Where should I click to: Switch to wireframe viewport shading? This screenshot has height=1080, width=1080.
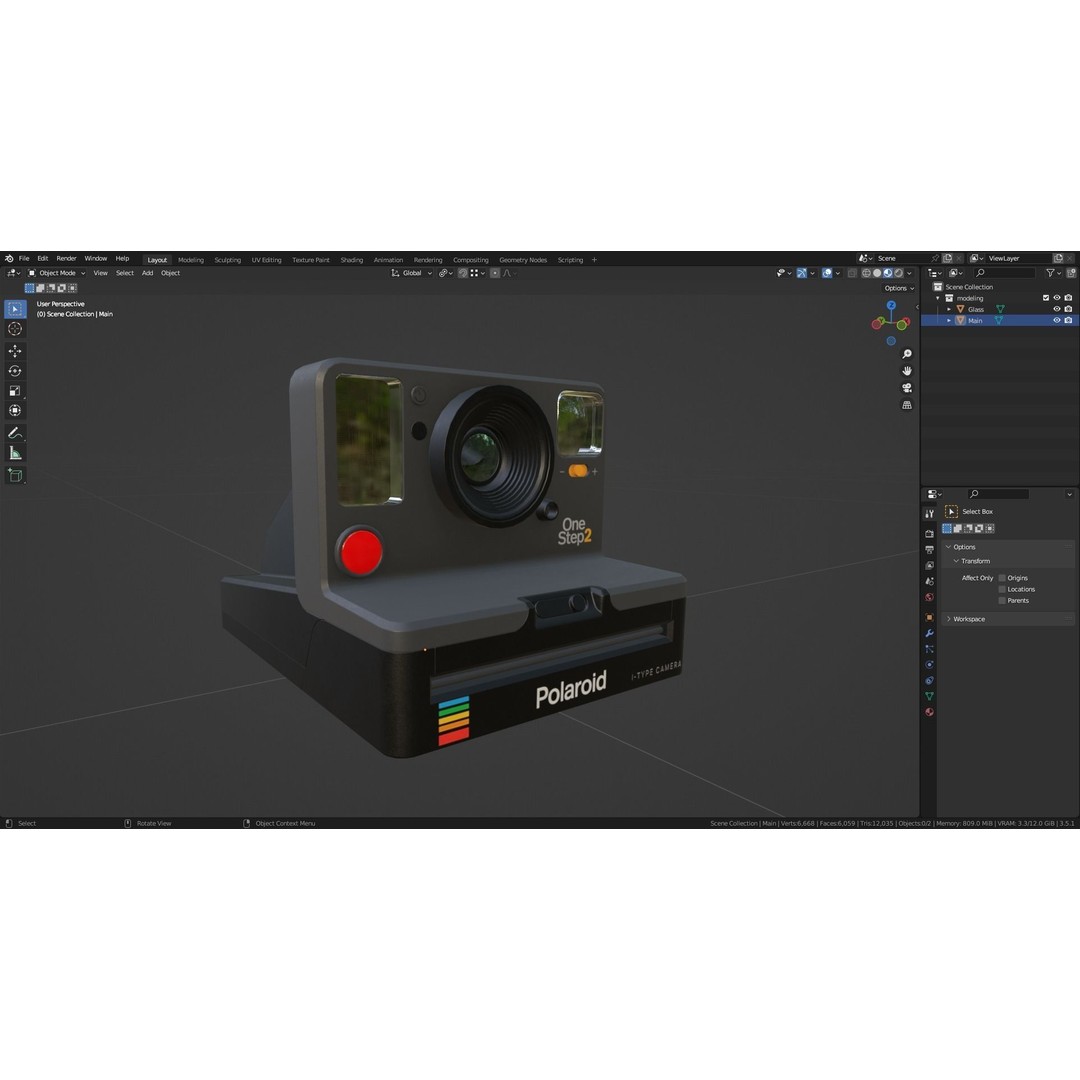pos(866,273)
